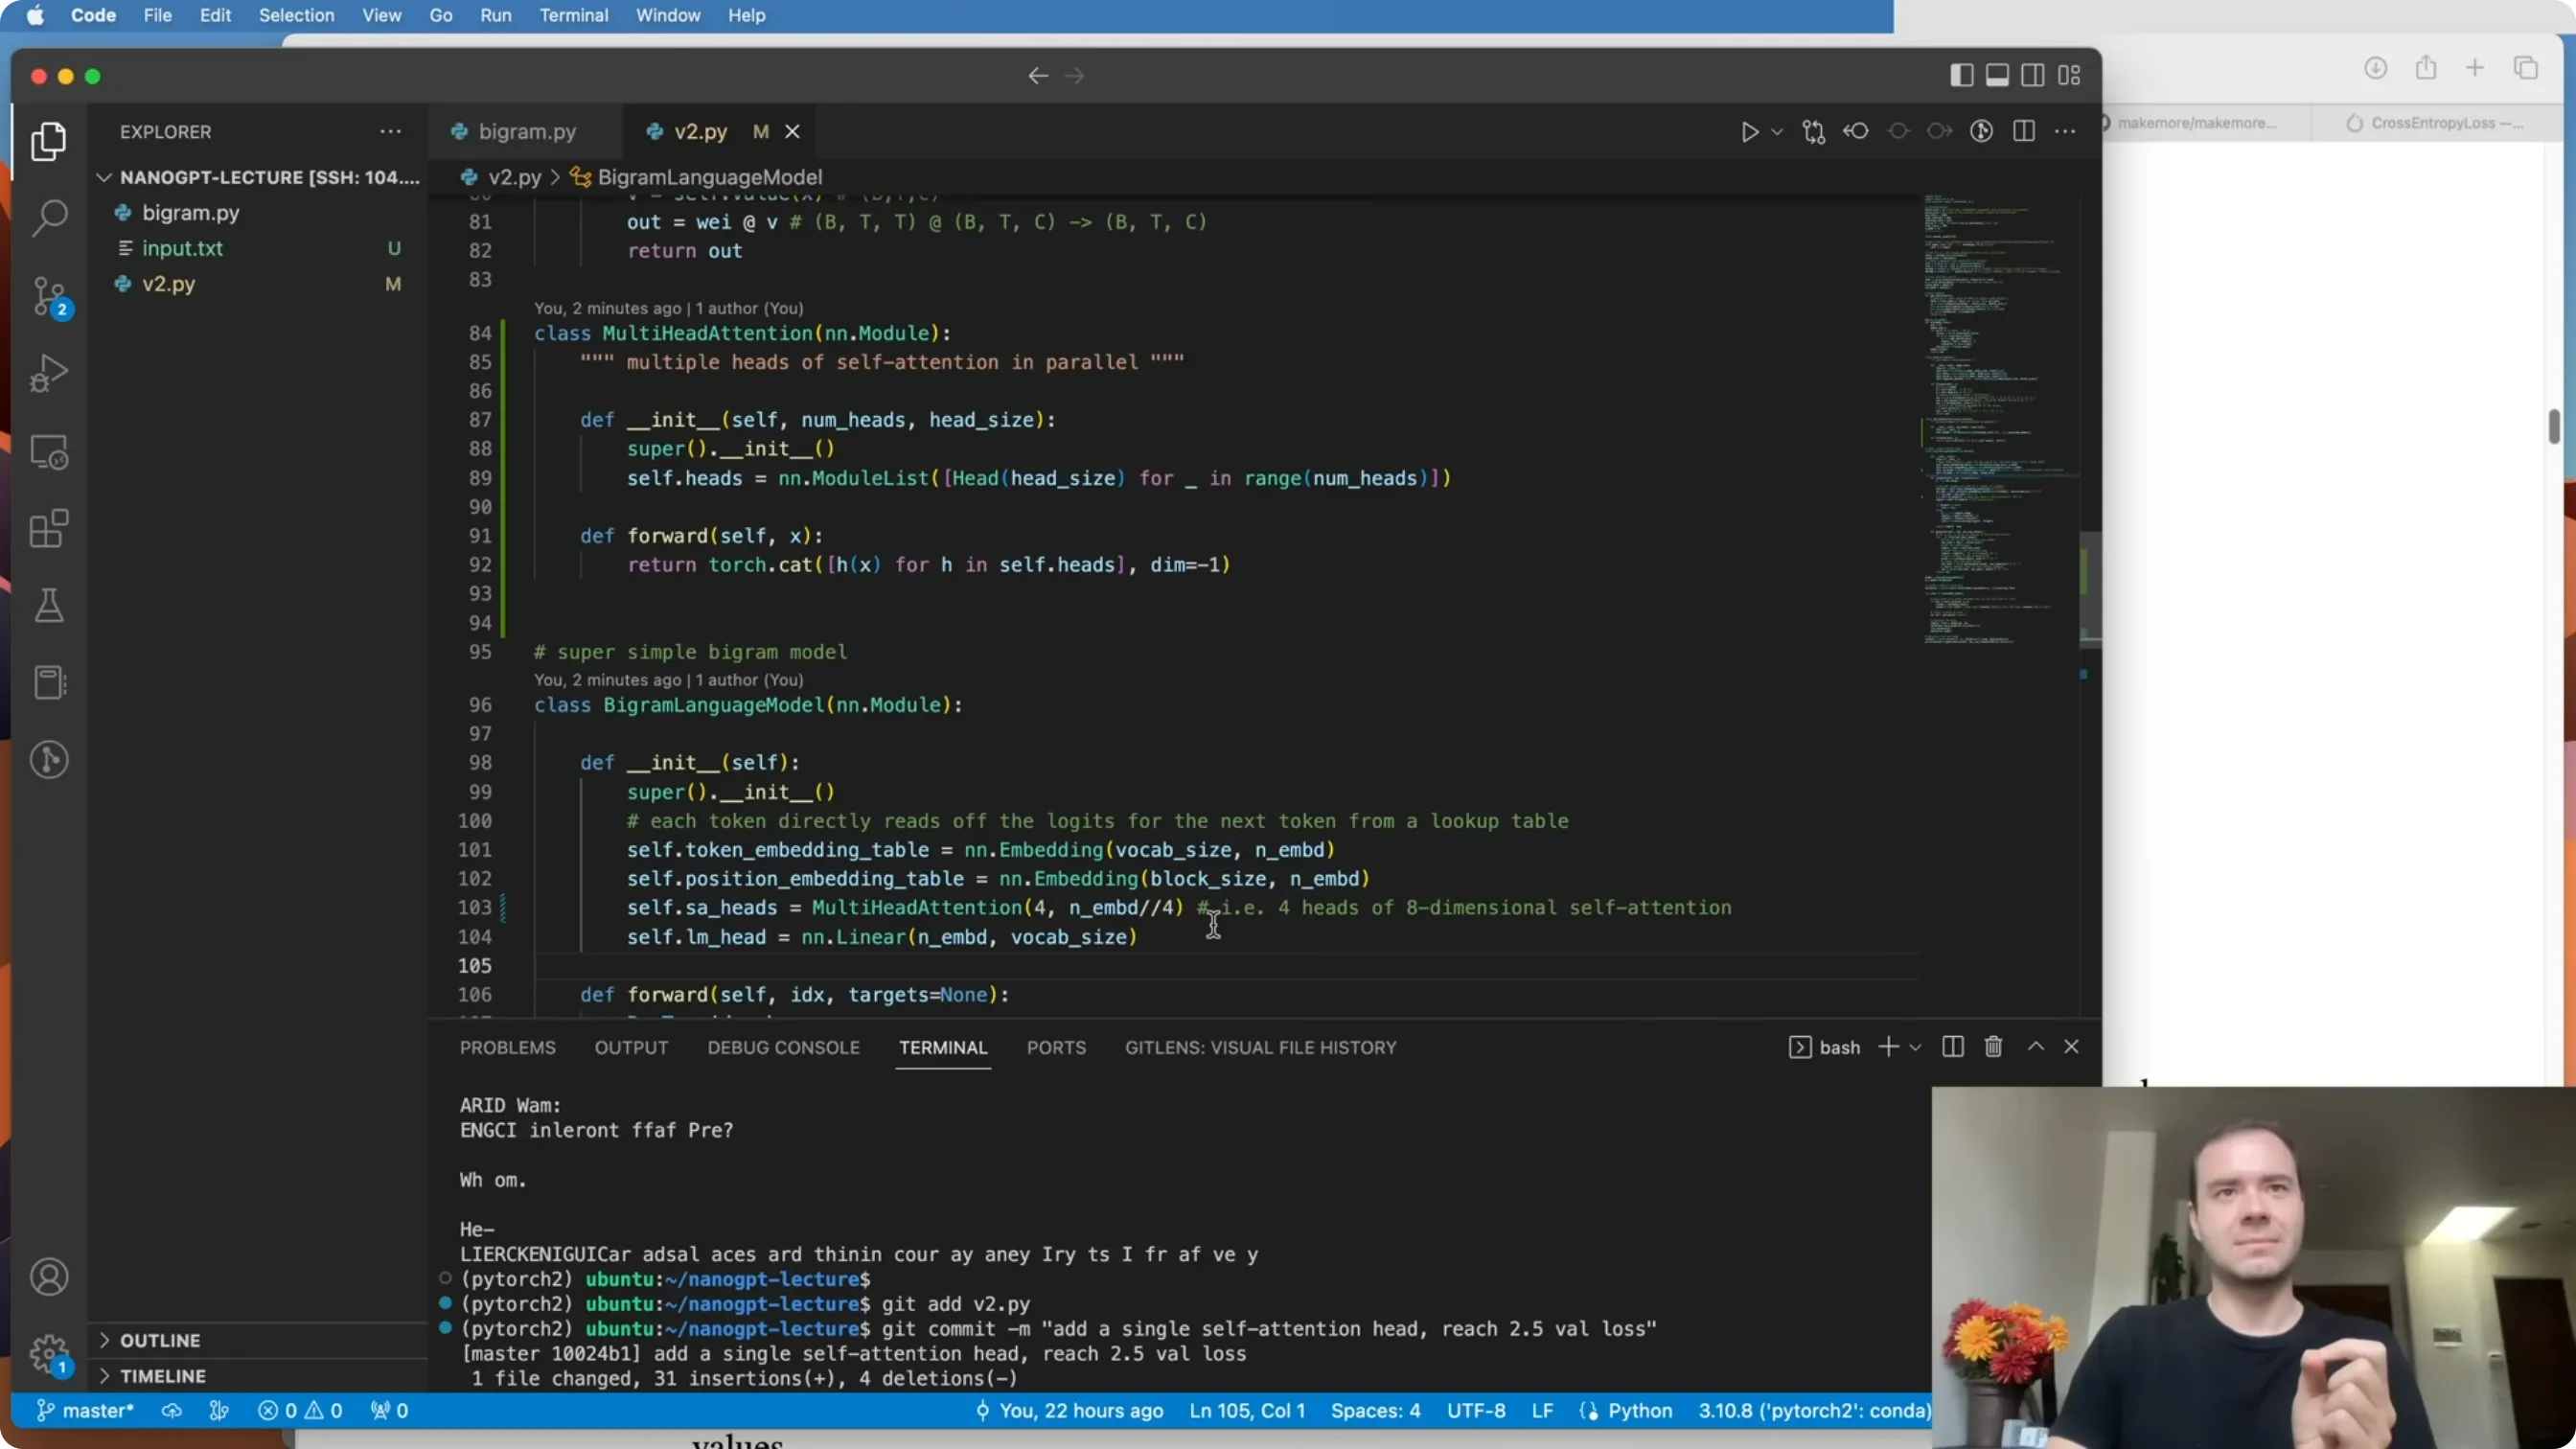Open new terminal launch profile dropdown
Viewport: 2576px width, 1449px height.
point(1915,1047)
